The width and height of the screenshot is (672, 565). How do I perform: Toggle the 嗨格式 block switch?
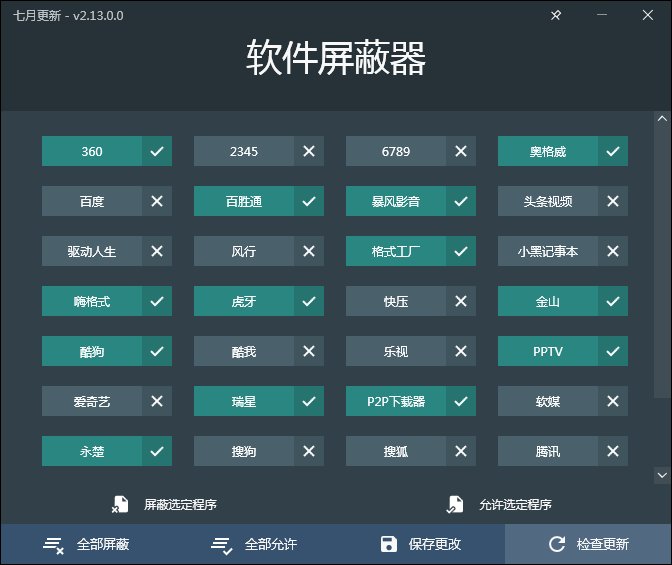pyautogui.click(x=107, y=301)
